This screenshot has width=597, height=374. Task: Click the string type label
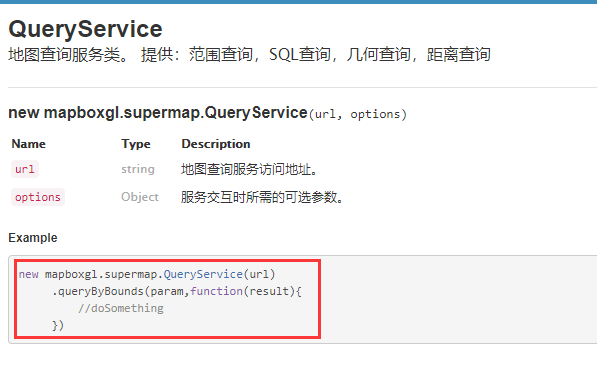tap(138, 169)
